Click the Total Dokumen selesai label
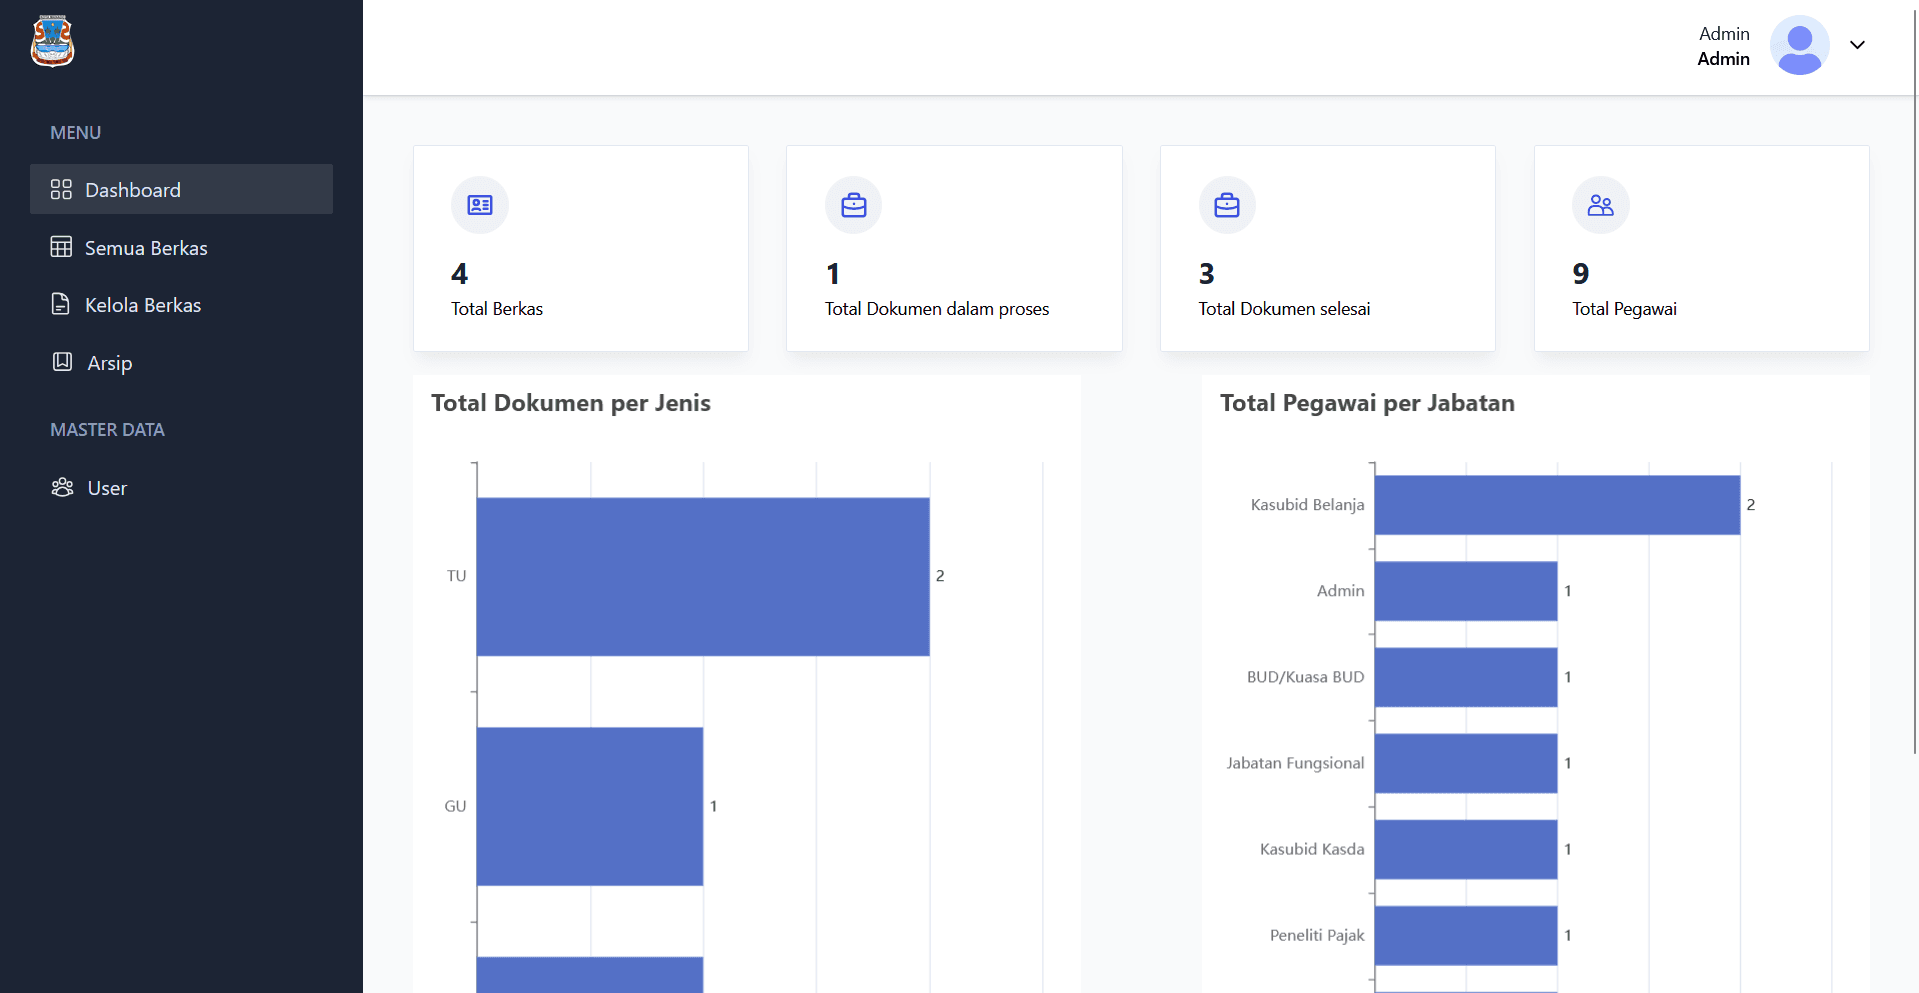 [x=1284, y=309]
